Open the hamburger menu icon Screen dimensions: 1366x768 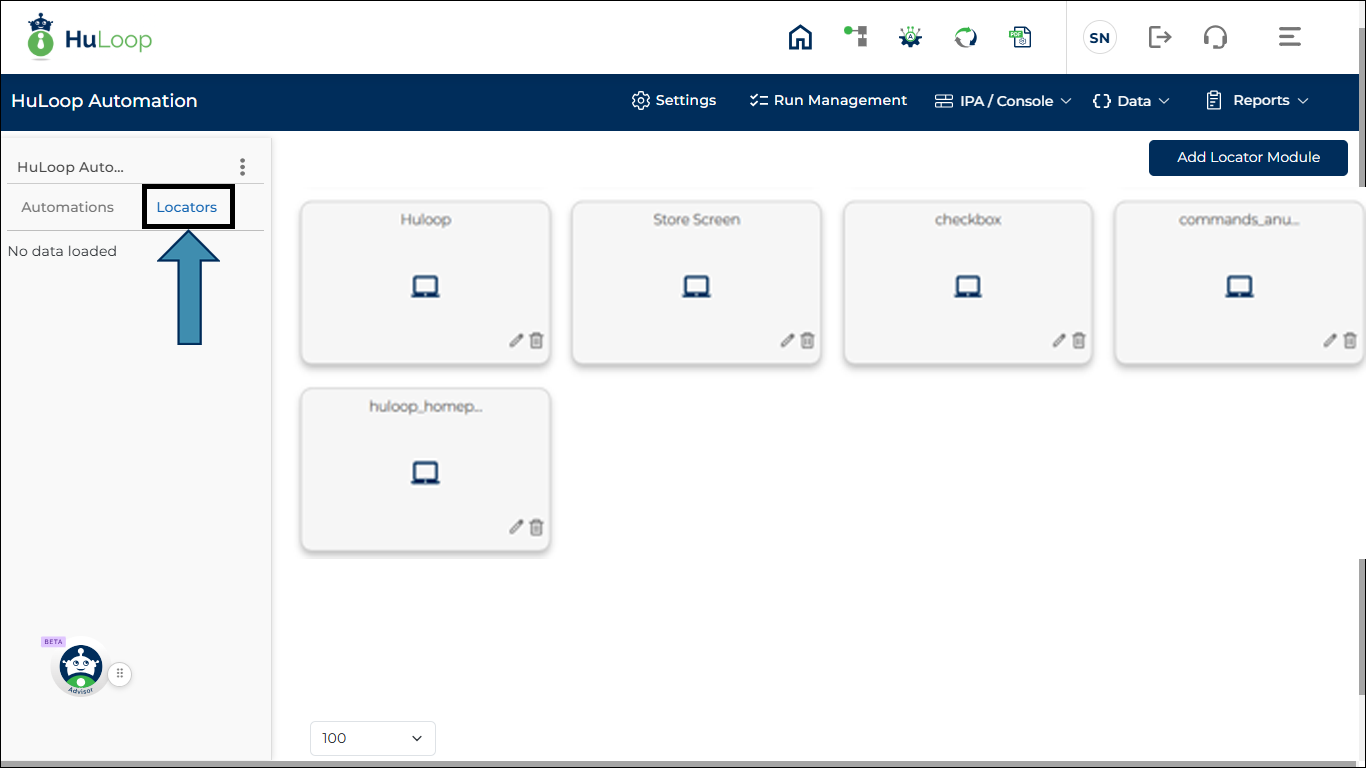1289,38
